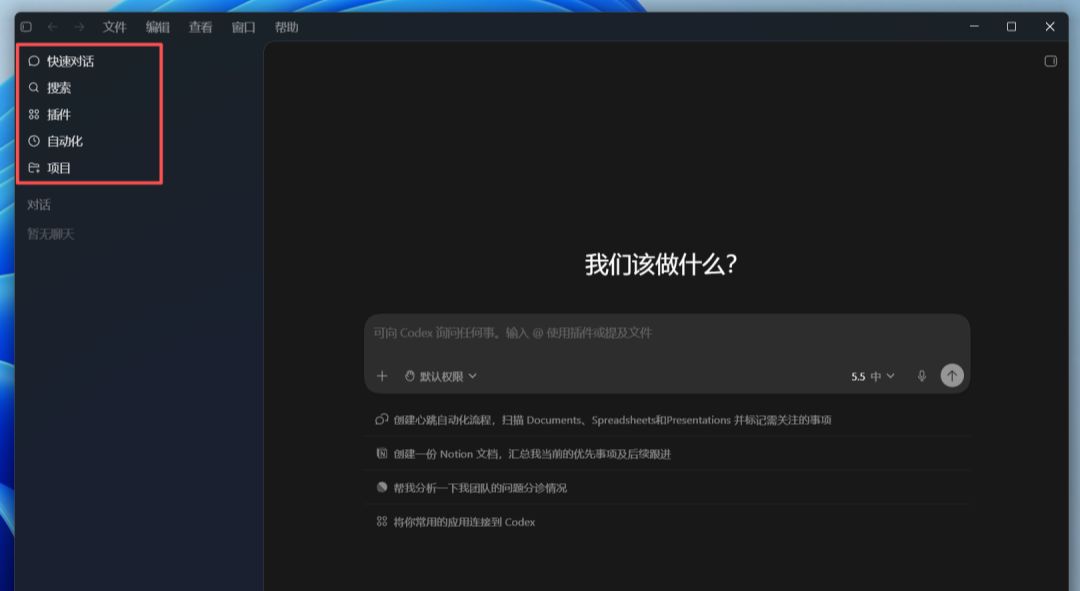This screenshot has height=591, width=1080.
Task: Open the 帮助 menu
Action: tap(287, 27)
